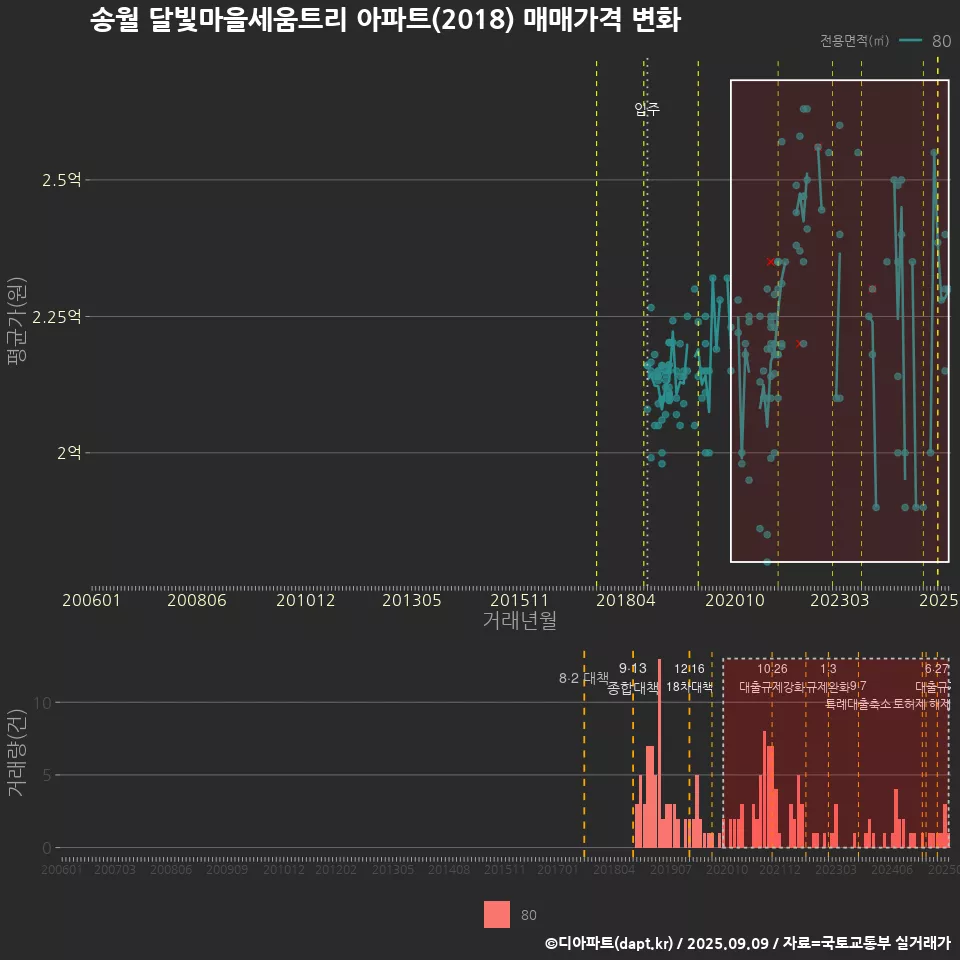The height and width of the screenshot is (960, 960).
Task: Click 200703 on the volume chart x-axis
Action: click(x=114, y=869)
